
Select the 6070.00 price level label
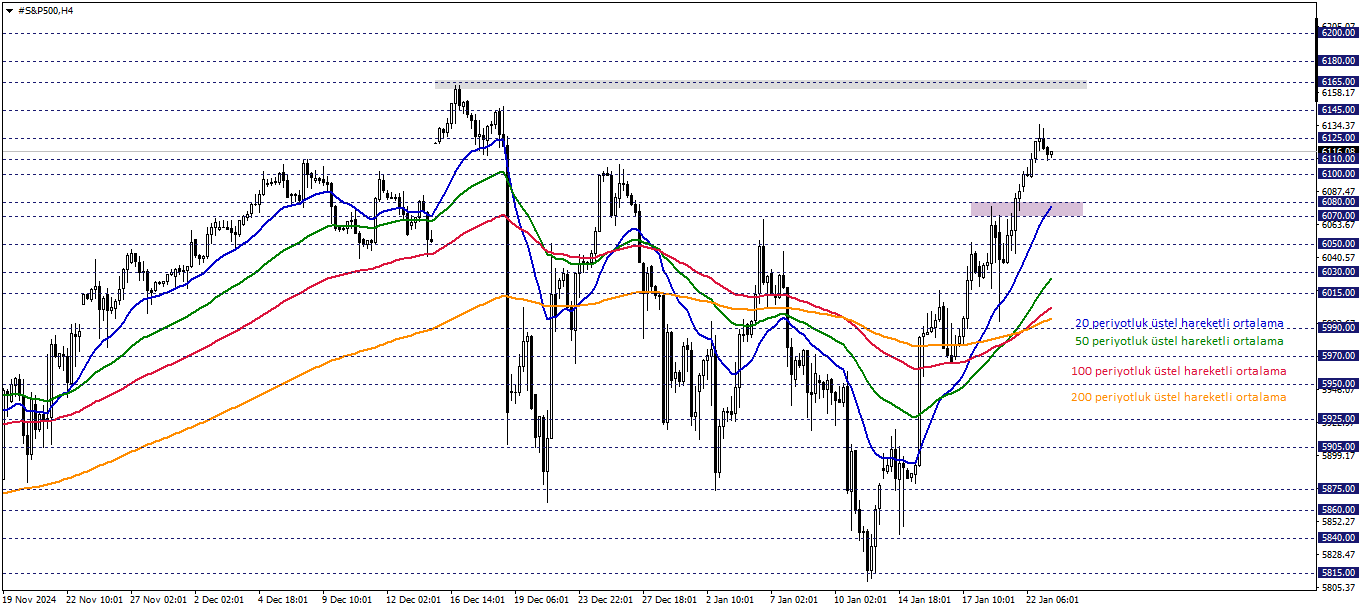click(x=1338, y=215)
